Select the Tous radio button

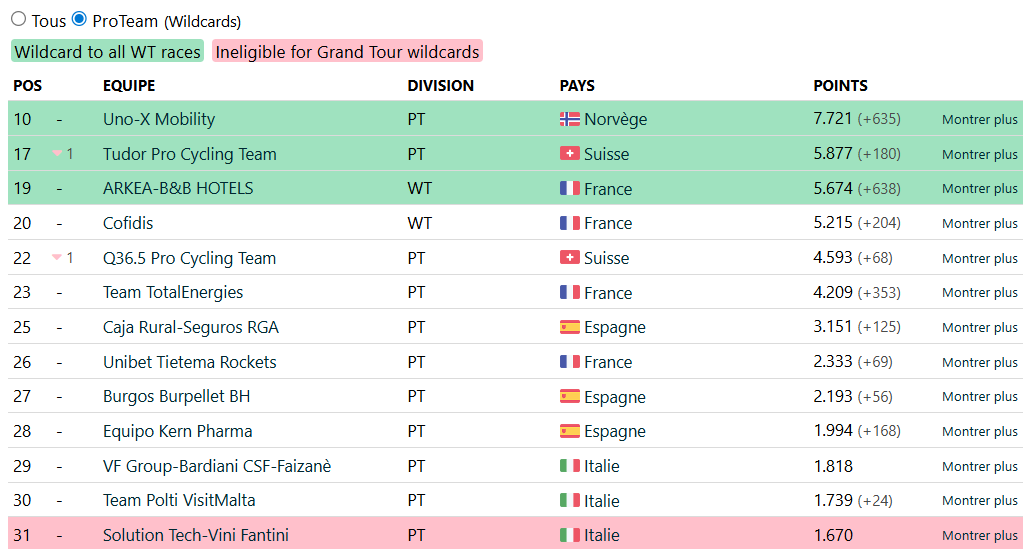pos(18,19)
